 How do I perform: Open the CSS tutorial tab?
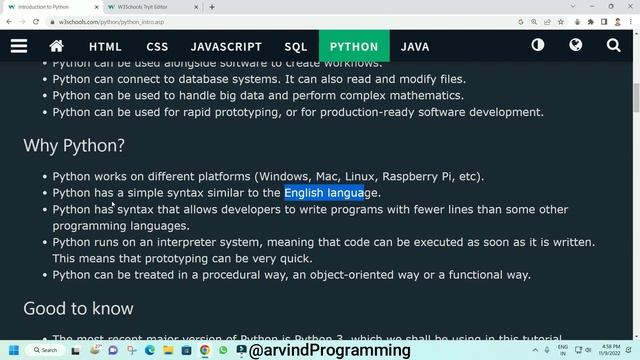(x=157, y=47)
